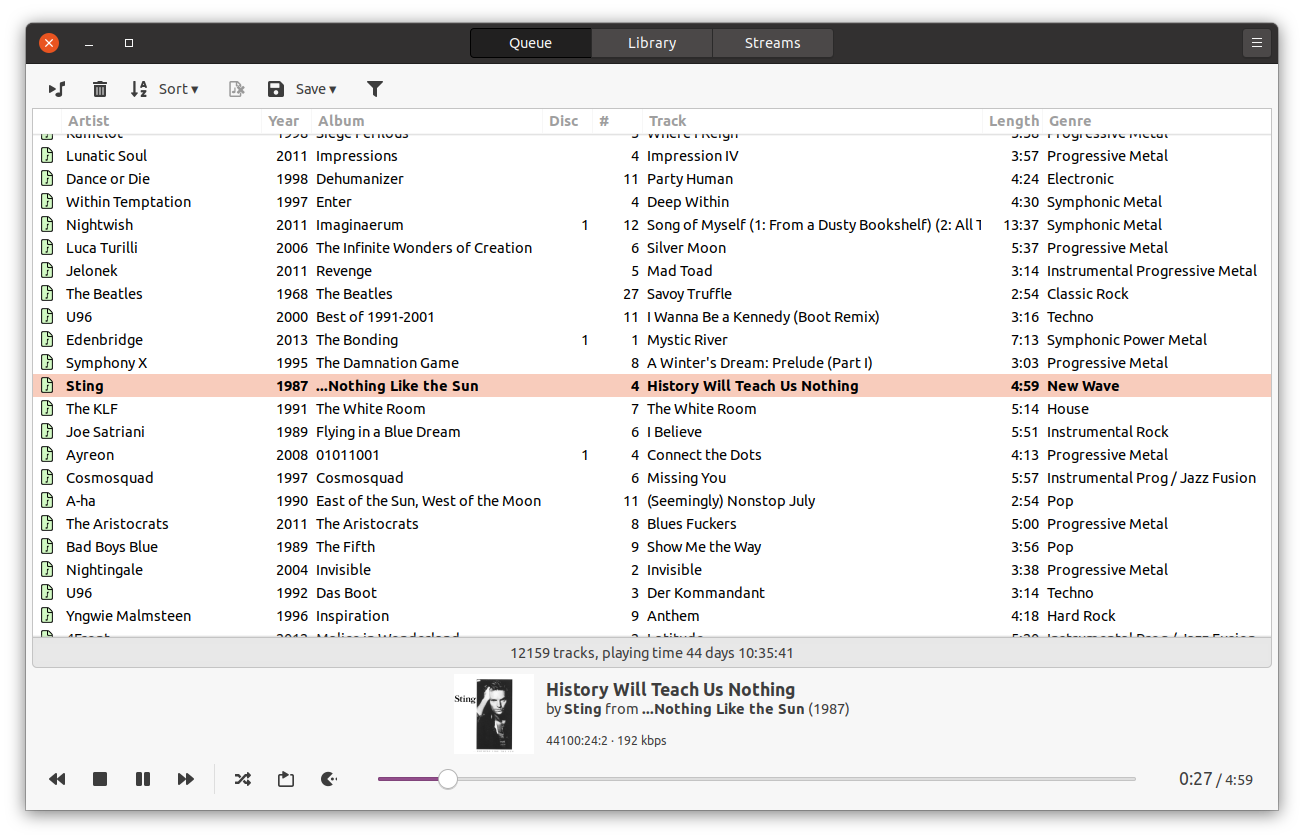
Task: Click the greyed remove file icon
Action: pos(237,89)
